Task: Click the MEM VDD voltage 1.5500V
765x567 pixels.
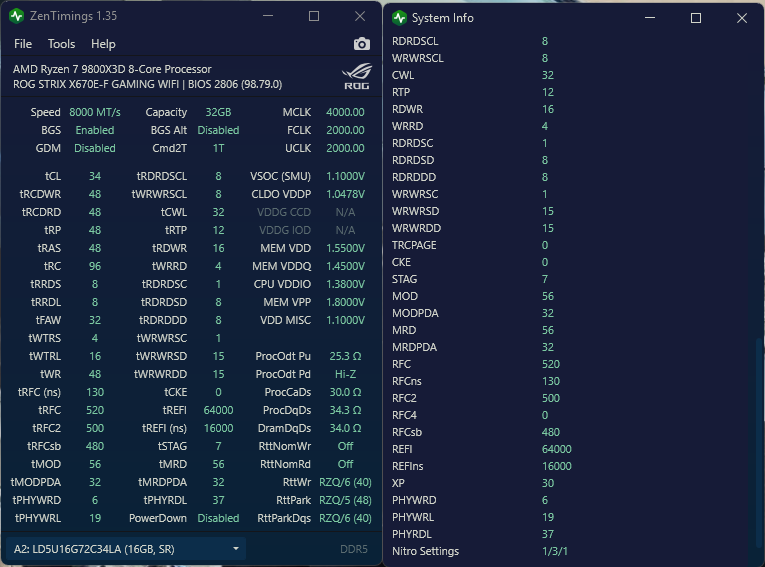Action: (x=345, y=248)
